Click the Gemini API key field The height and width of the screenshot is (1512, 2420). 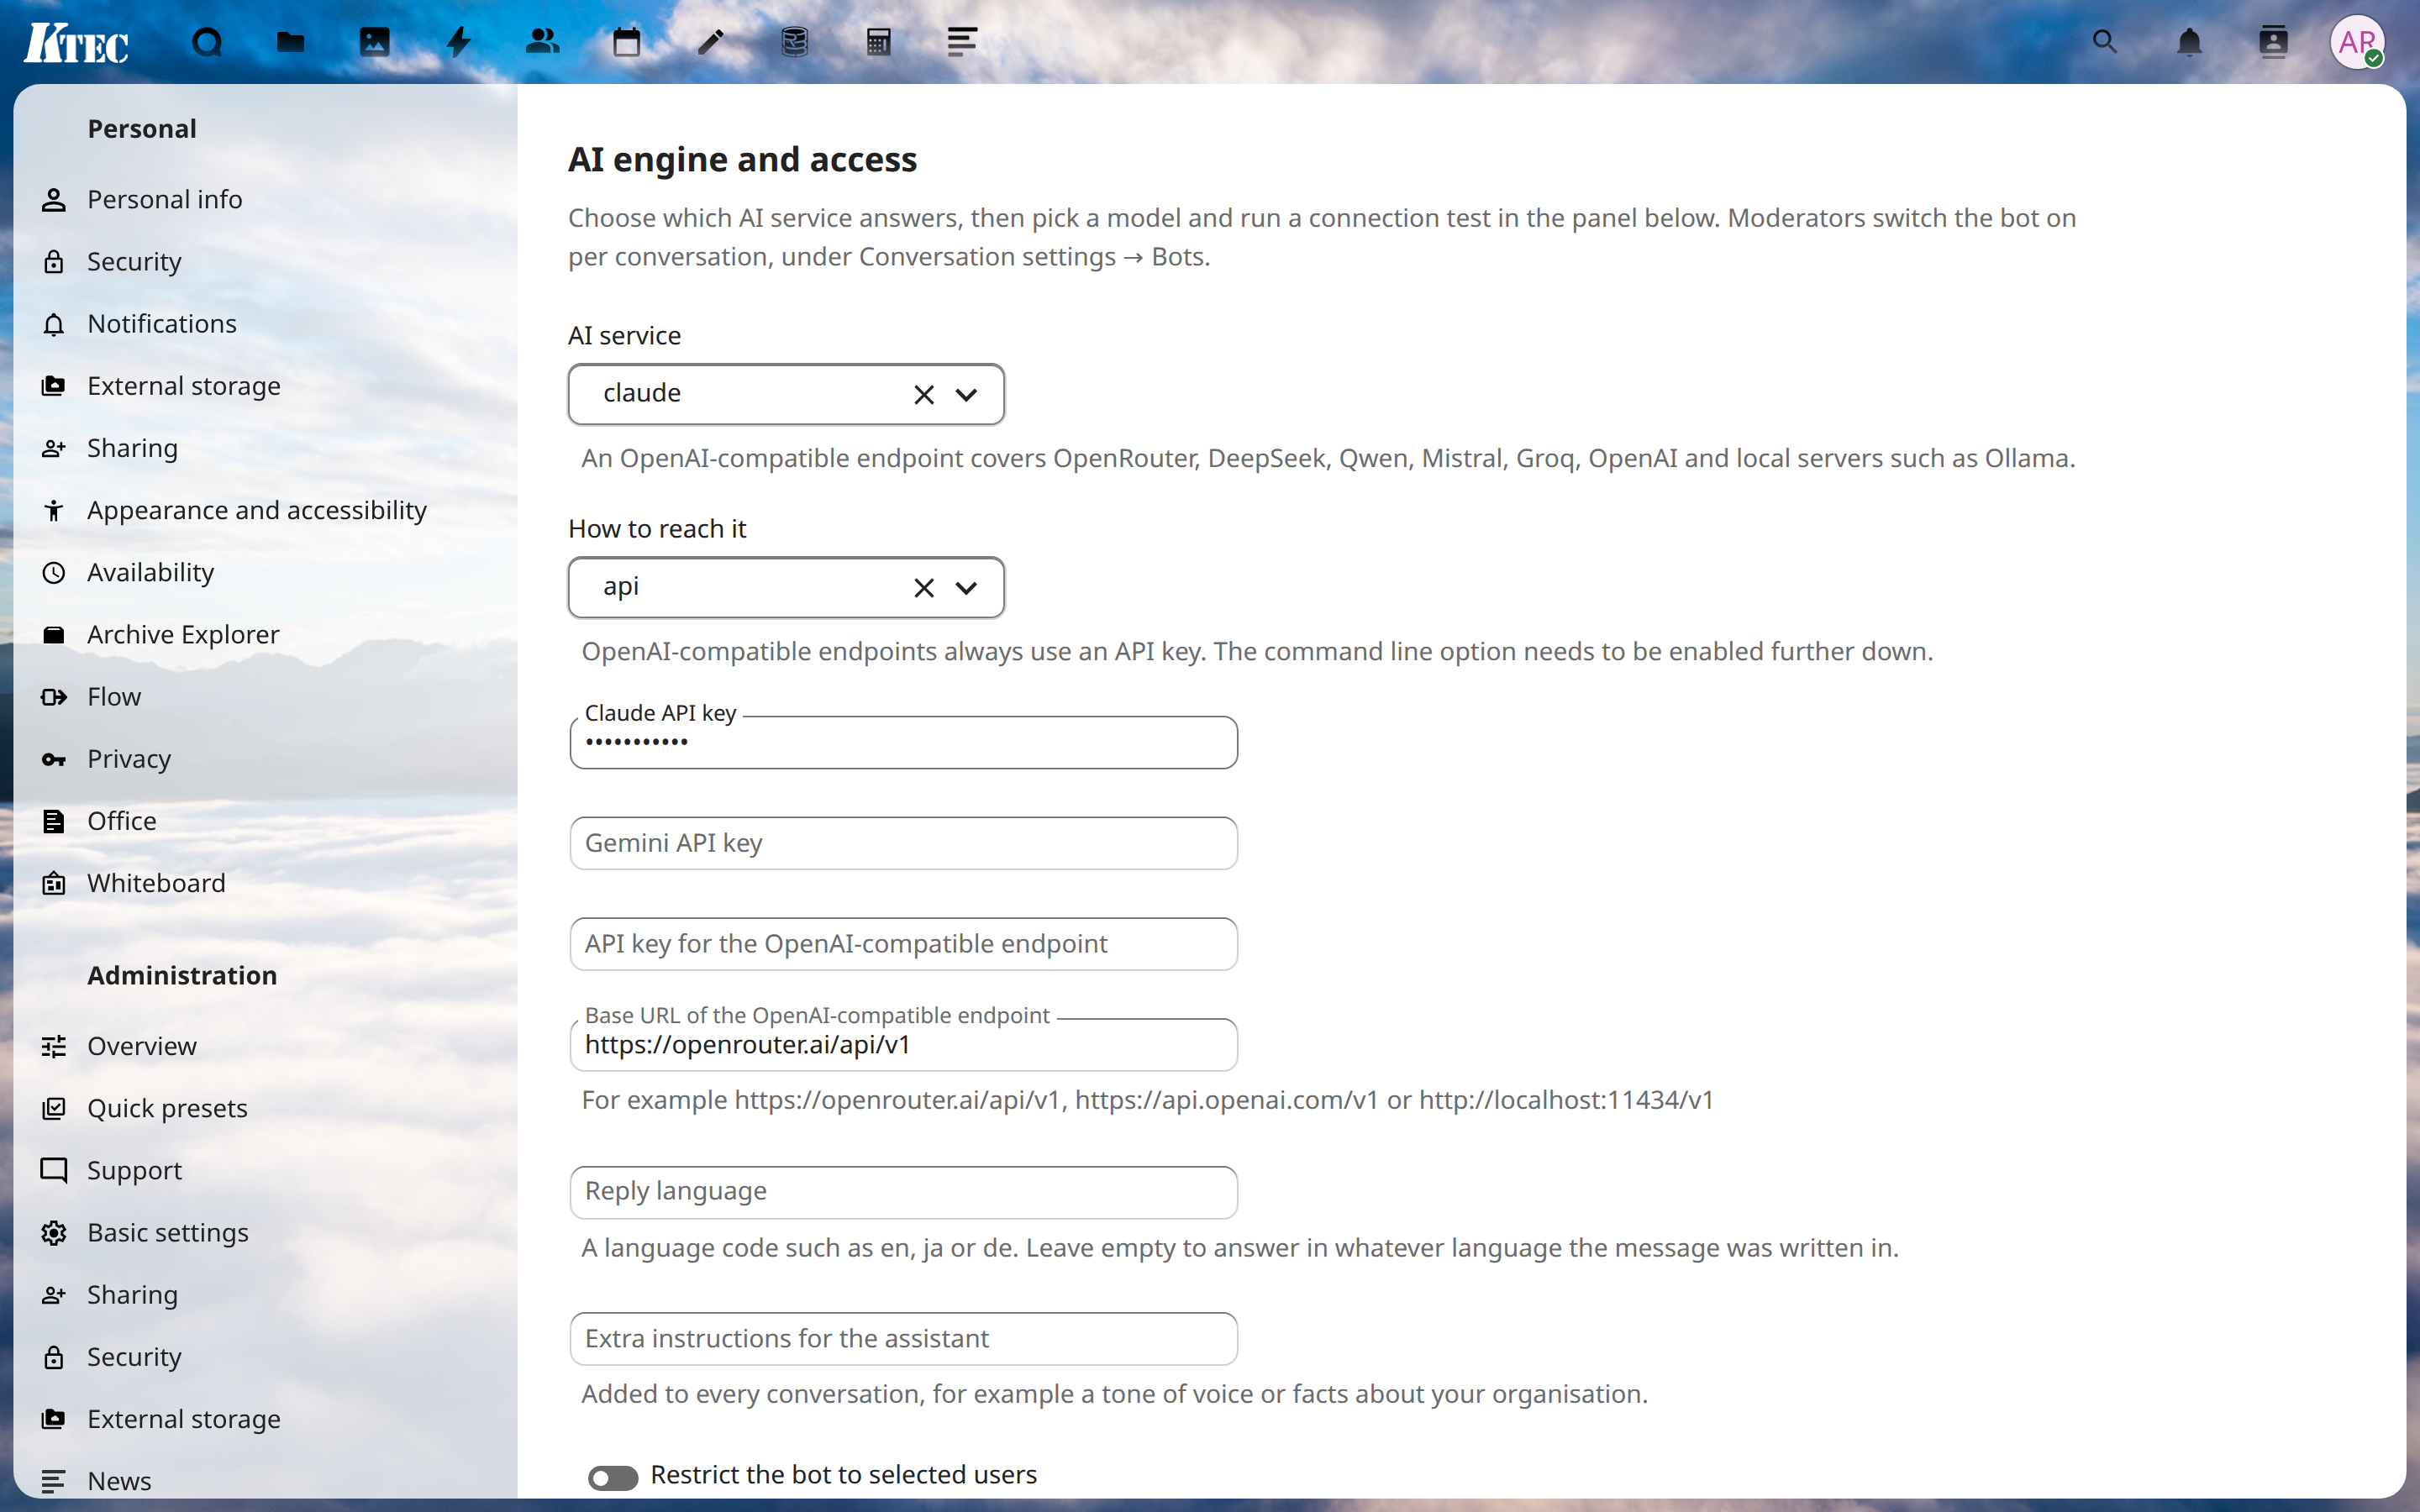point(903,843)
